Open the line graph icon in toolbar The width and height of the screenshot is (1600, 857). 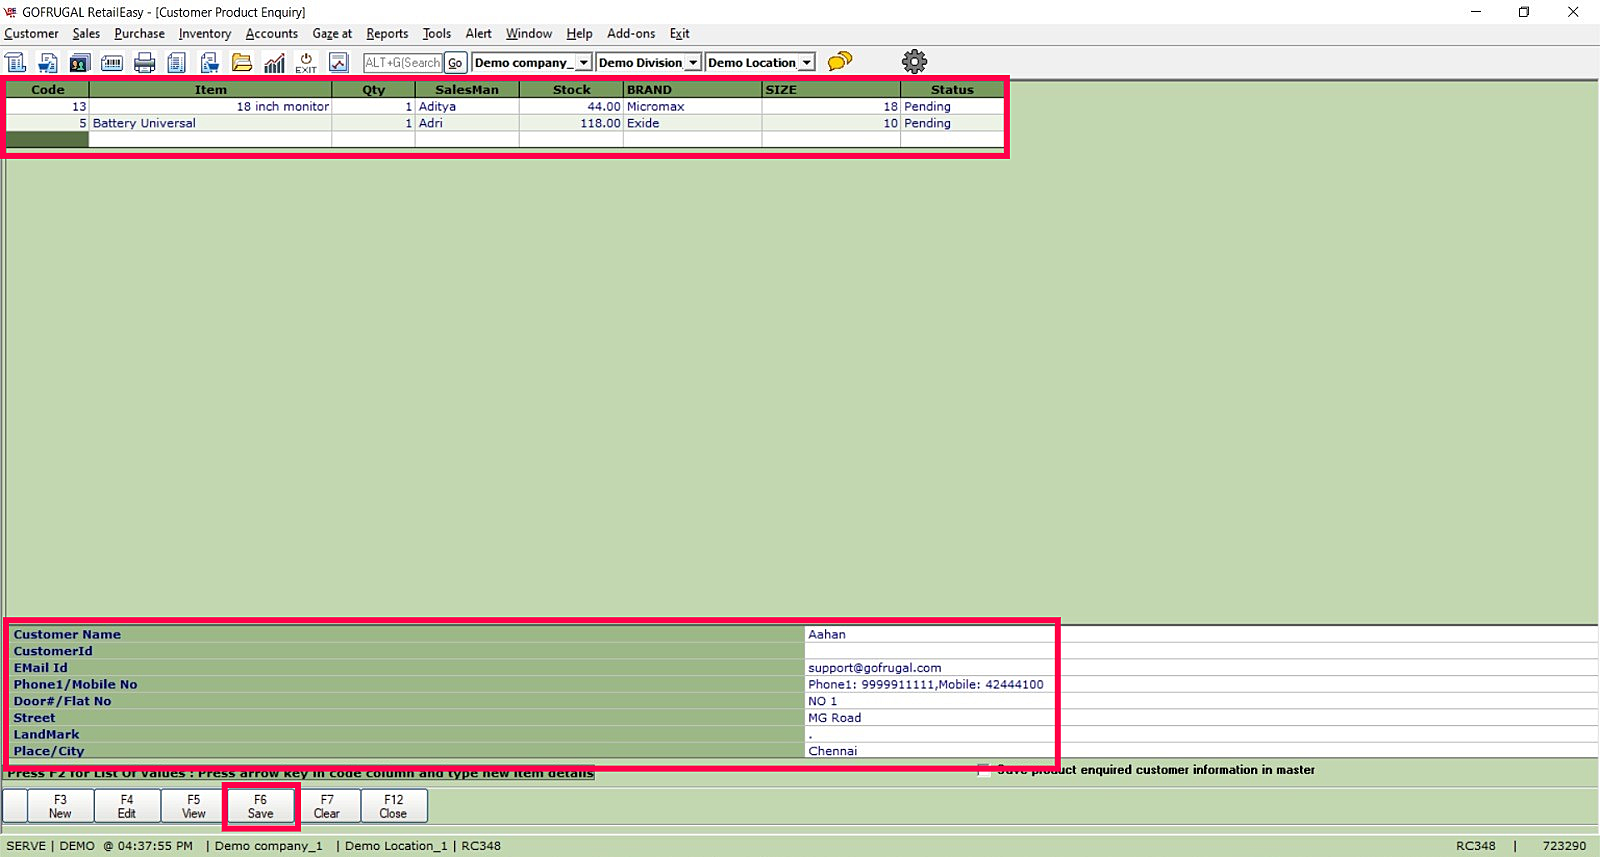339,62
